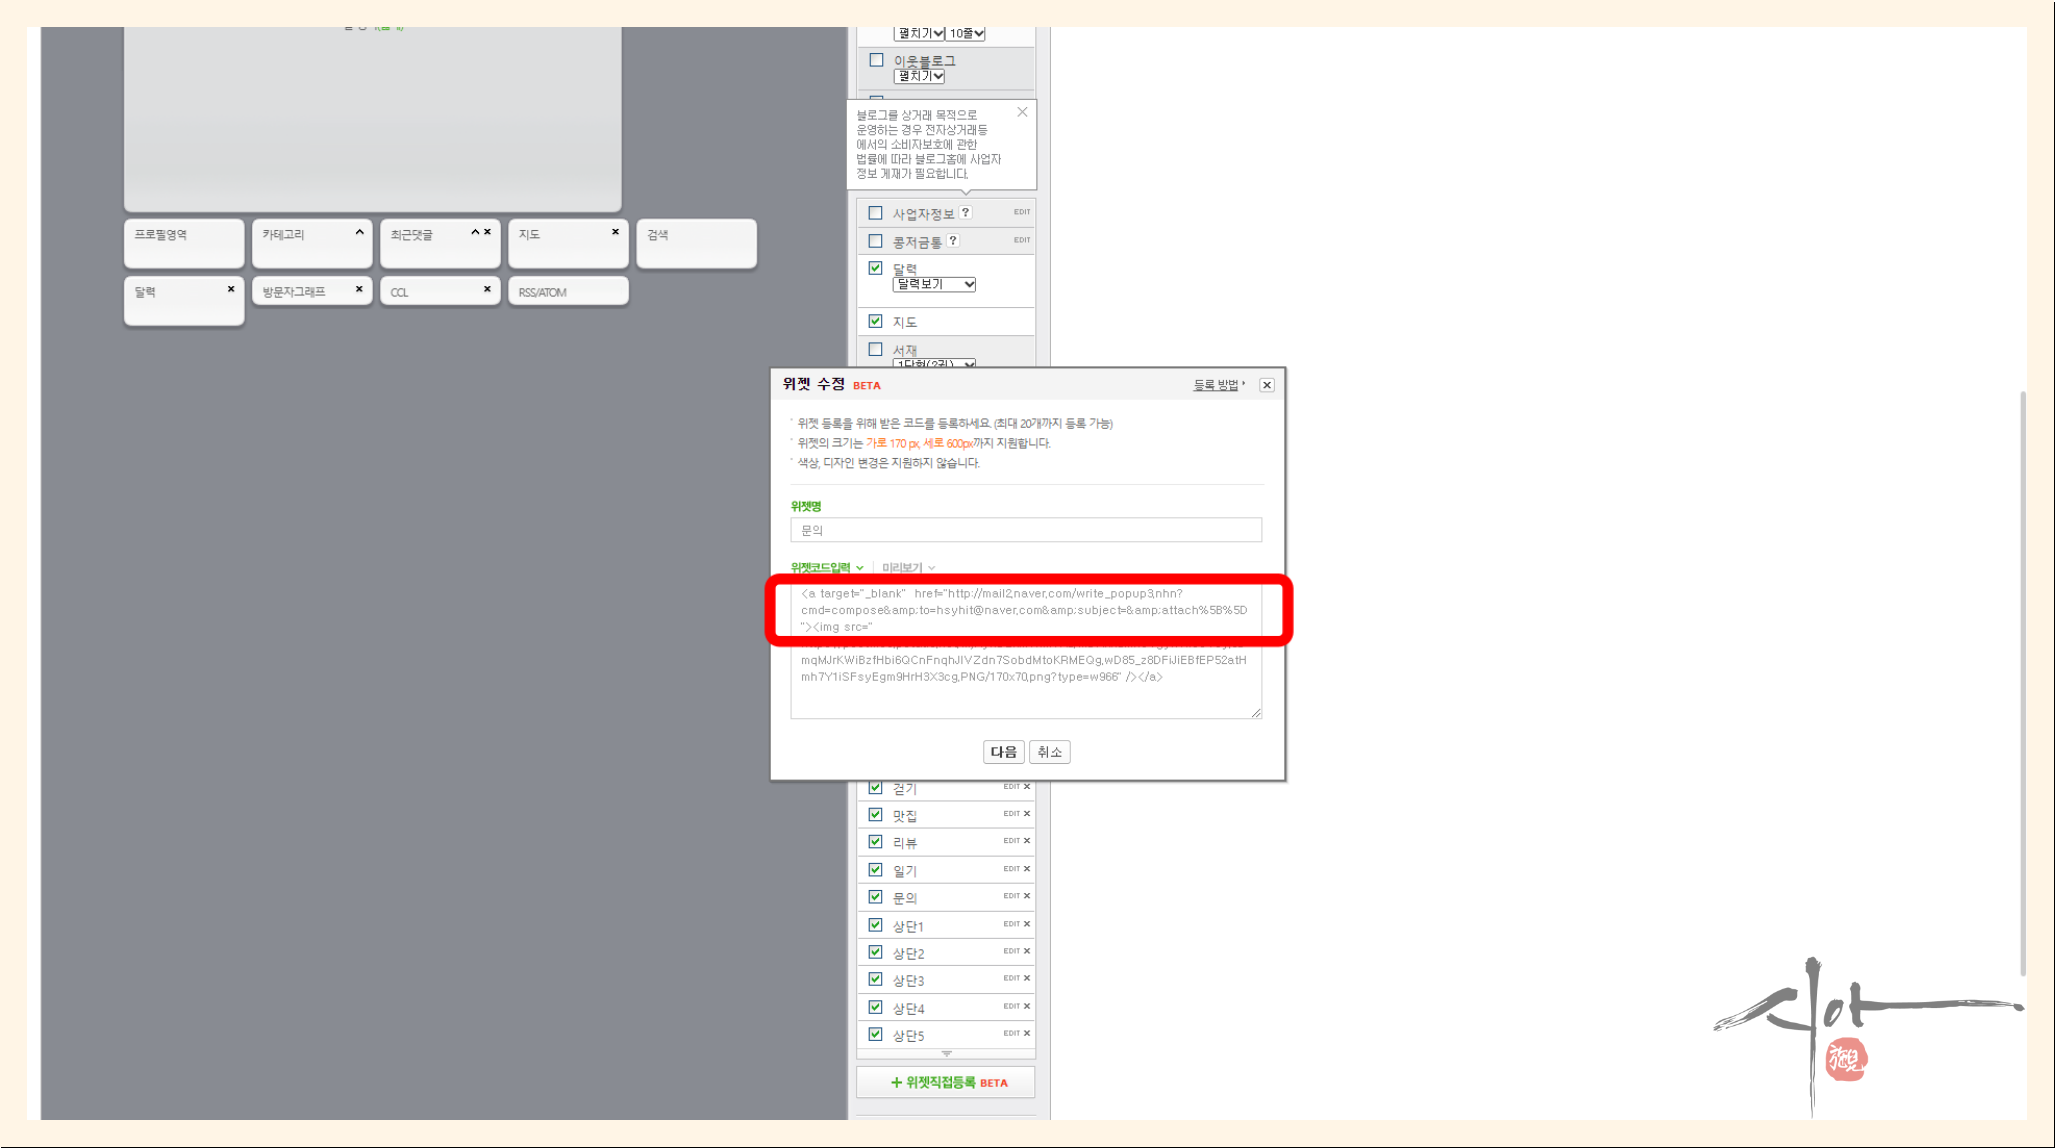
Task: Edit the 일기 widget via EDIT
Action: [1011, 868]
